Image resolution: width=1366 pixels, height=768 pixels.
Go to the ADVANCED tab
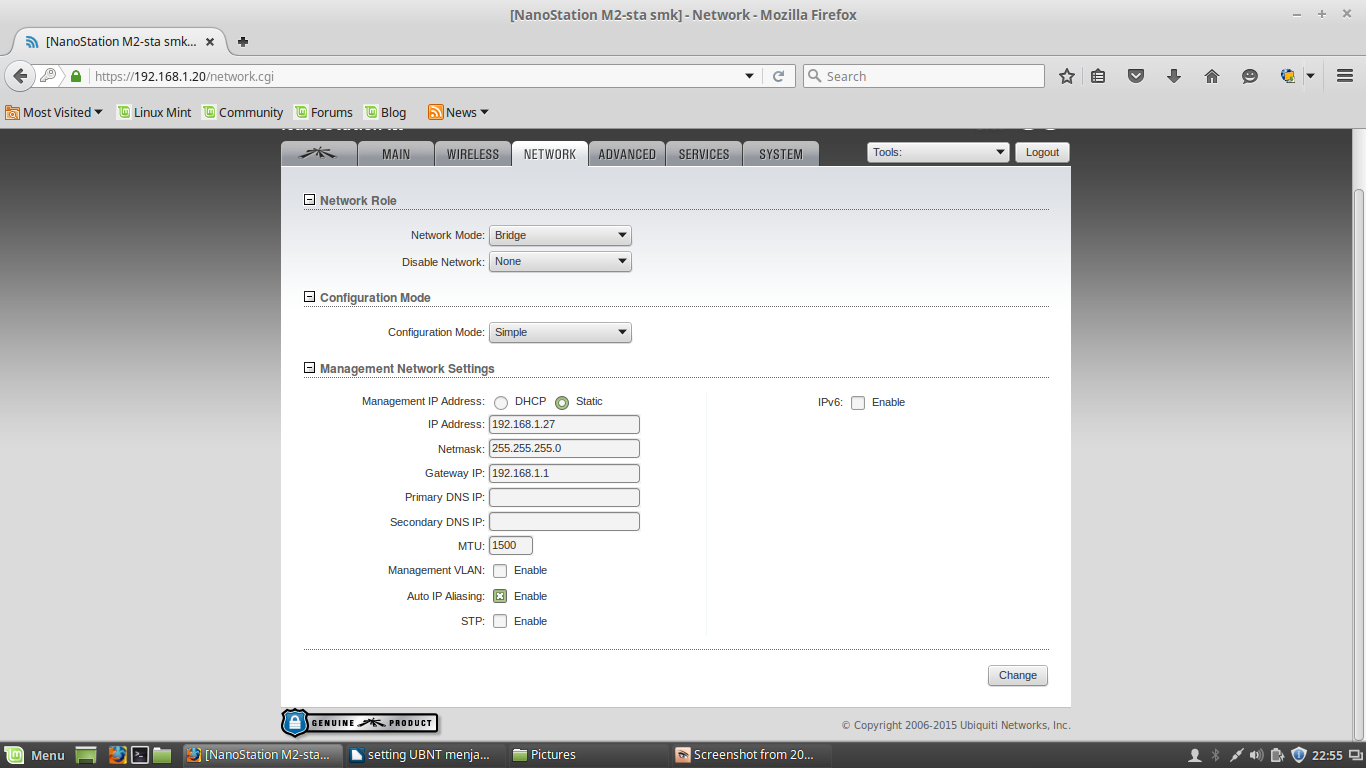(627, 154)
